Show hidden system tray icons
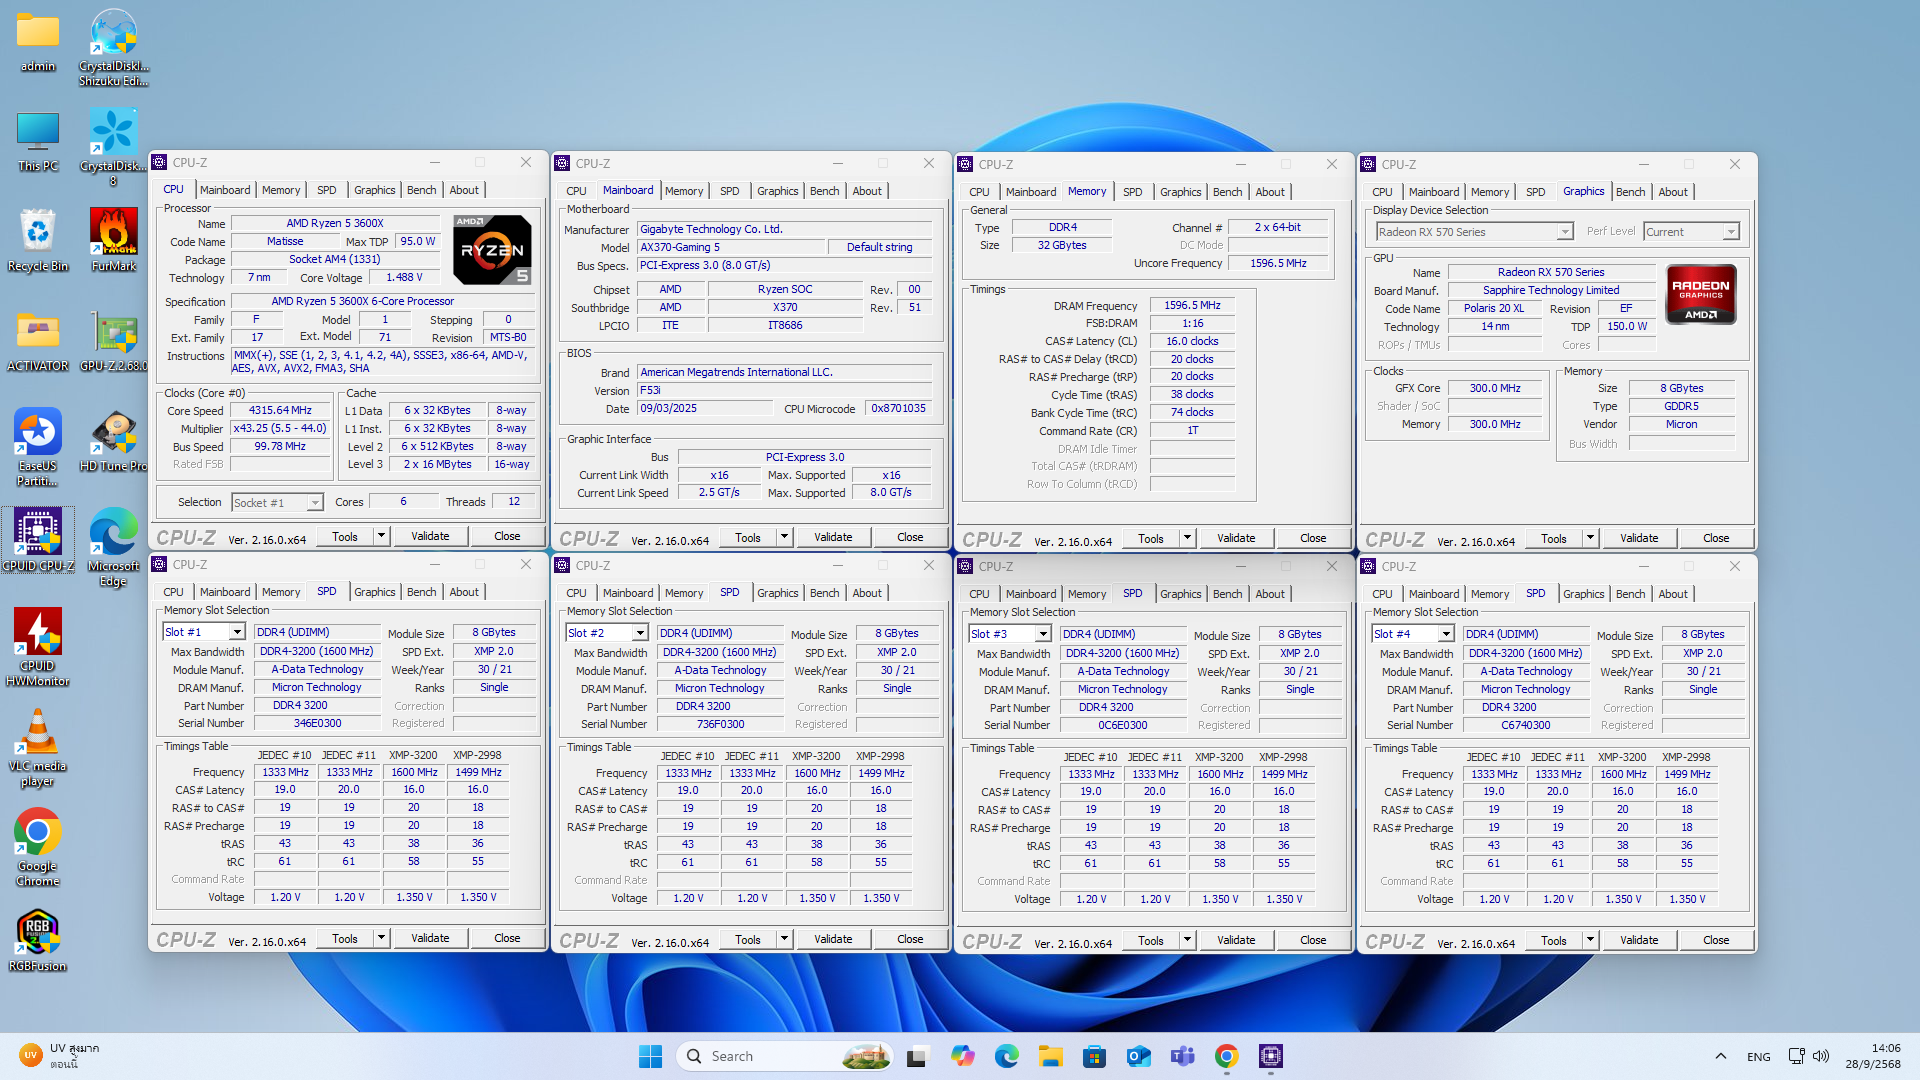Screen dimensions: 1920x1080 [1720, 1056]
